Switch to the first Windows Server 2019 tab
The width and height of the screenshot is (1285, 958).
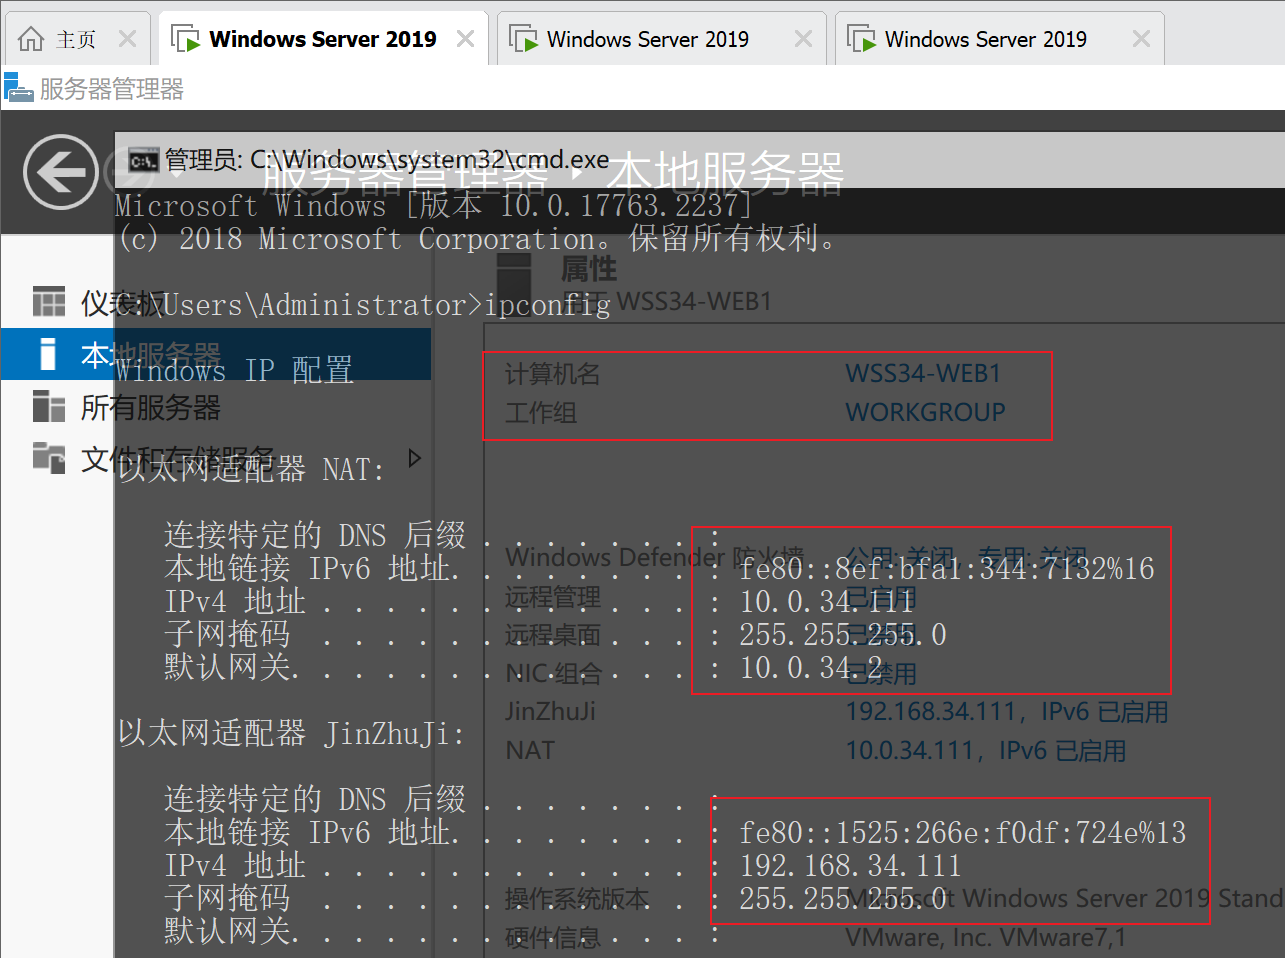click(x=323, y=39)
